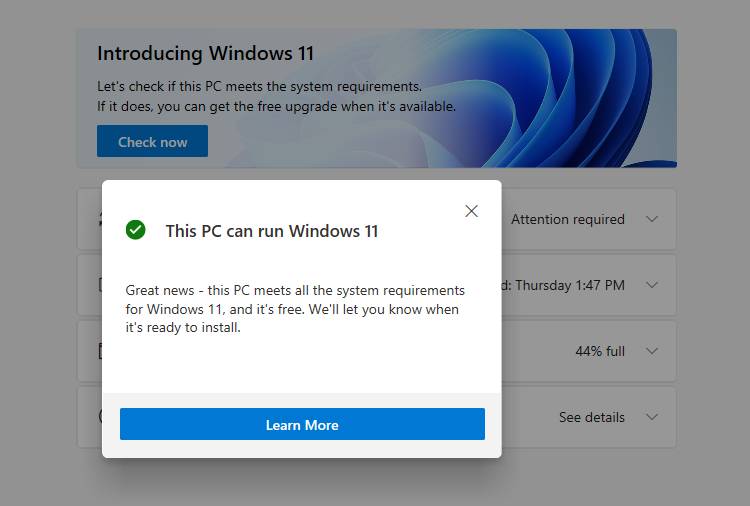Click the Learn More button

click(302, 424)
